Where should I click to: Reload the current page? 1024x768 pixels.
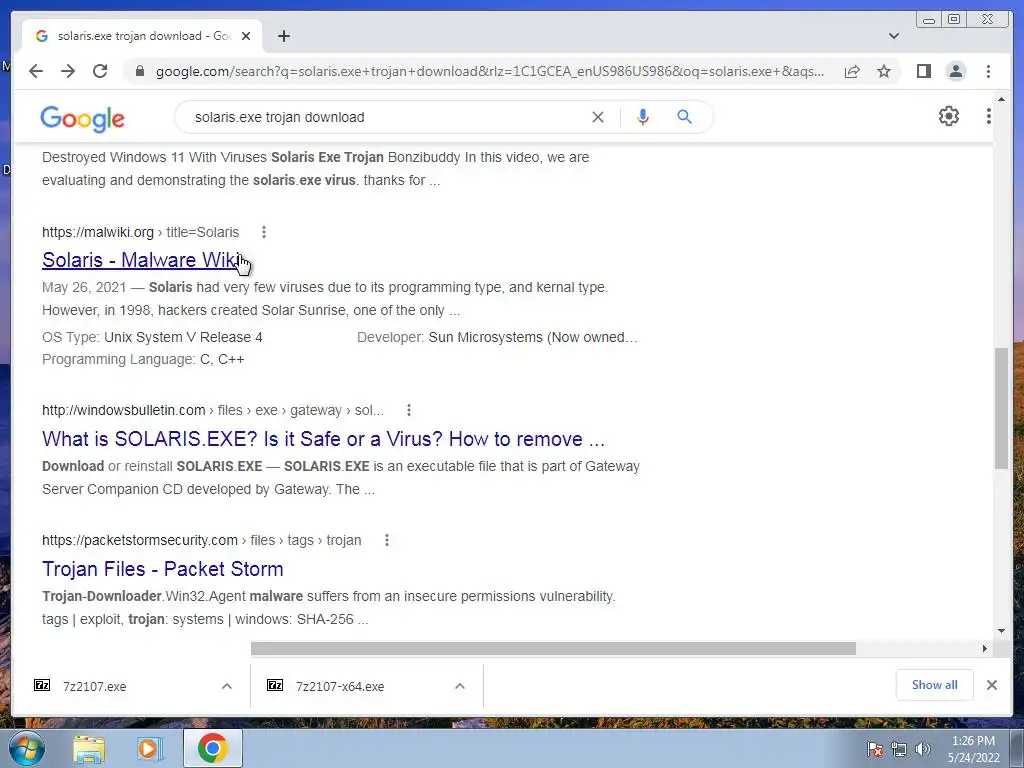click(100, 71)
